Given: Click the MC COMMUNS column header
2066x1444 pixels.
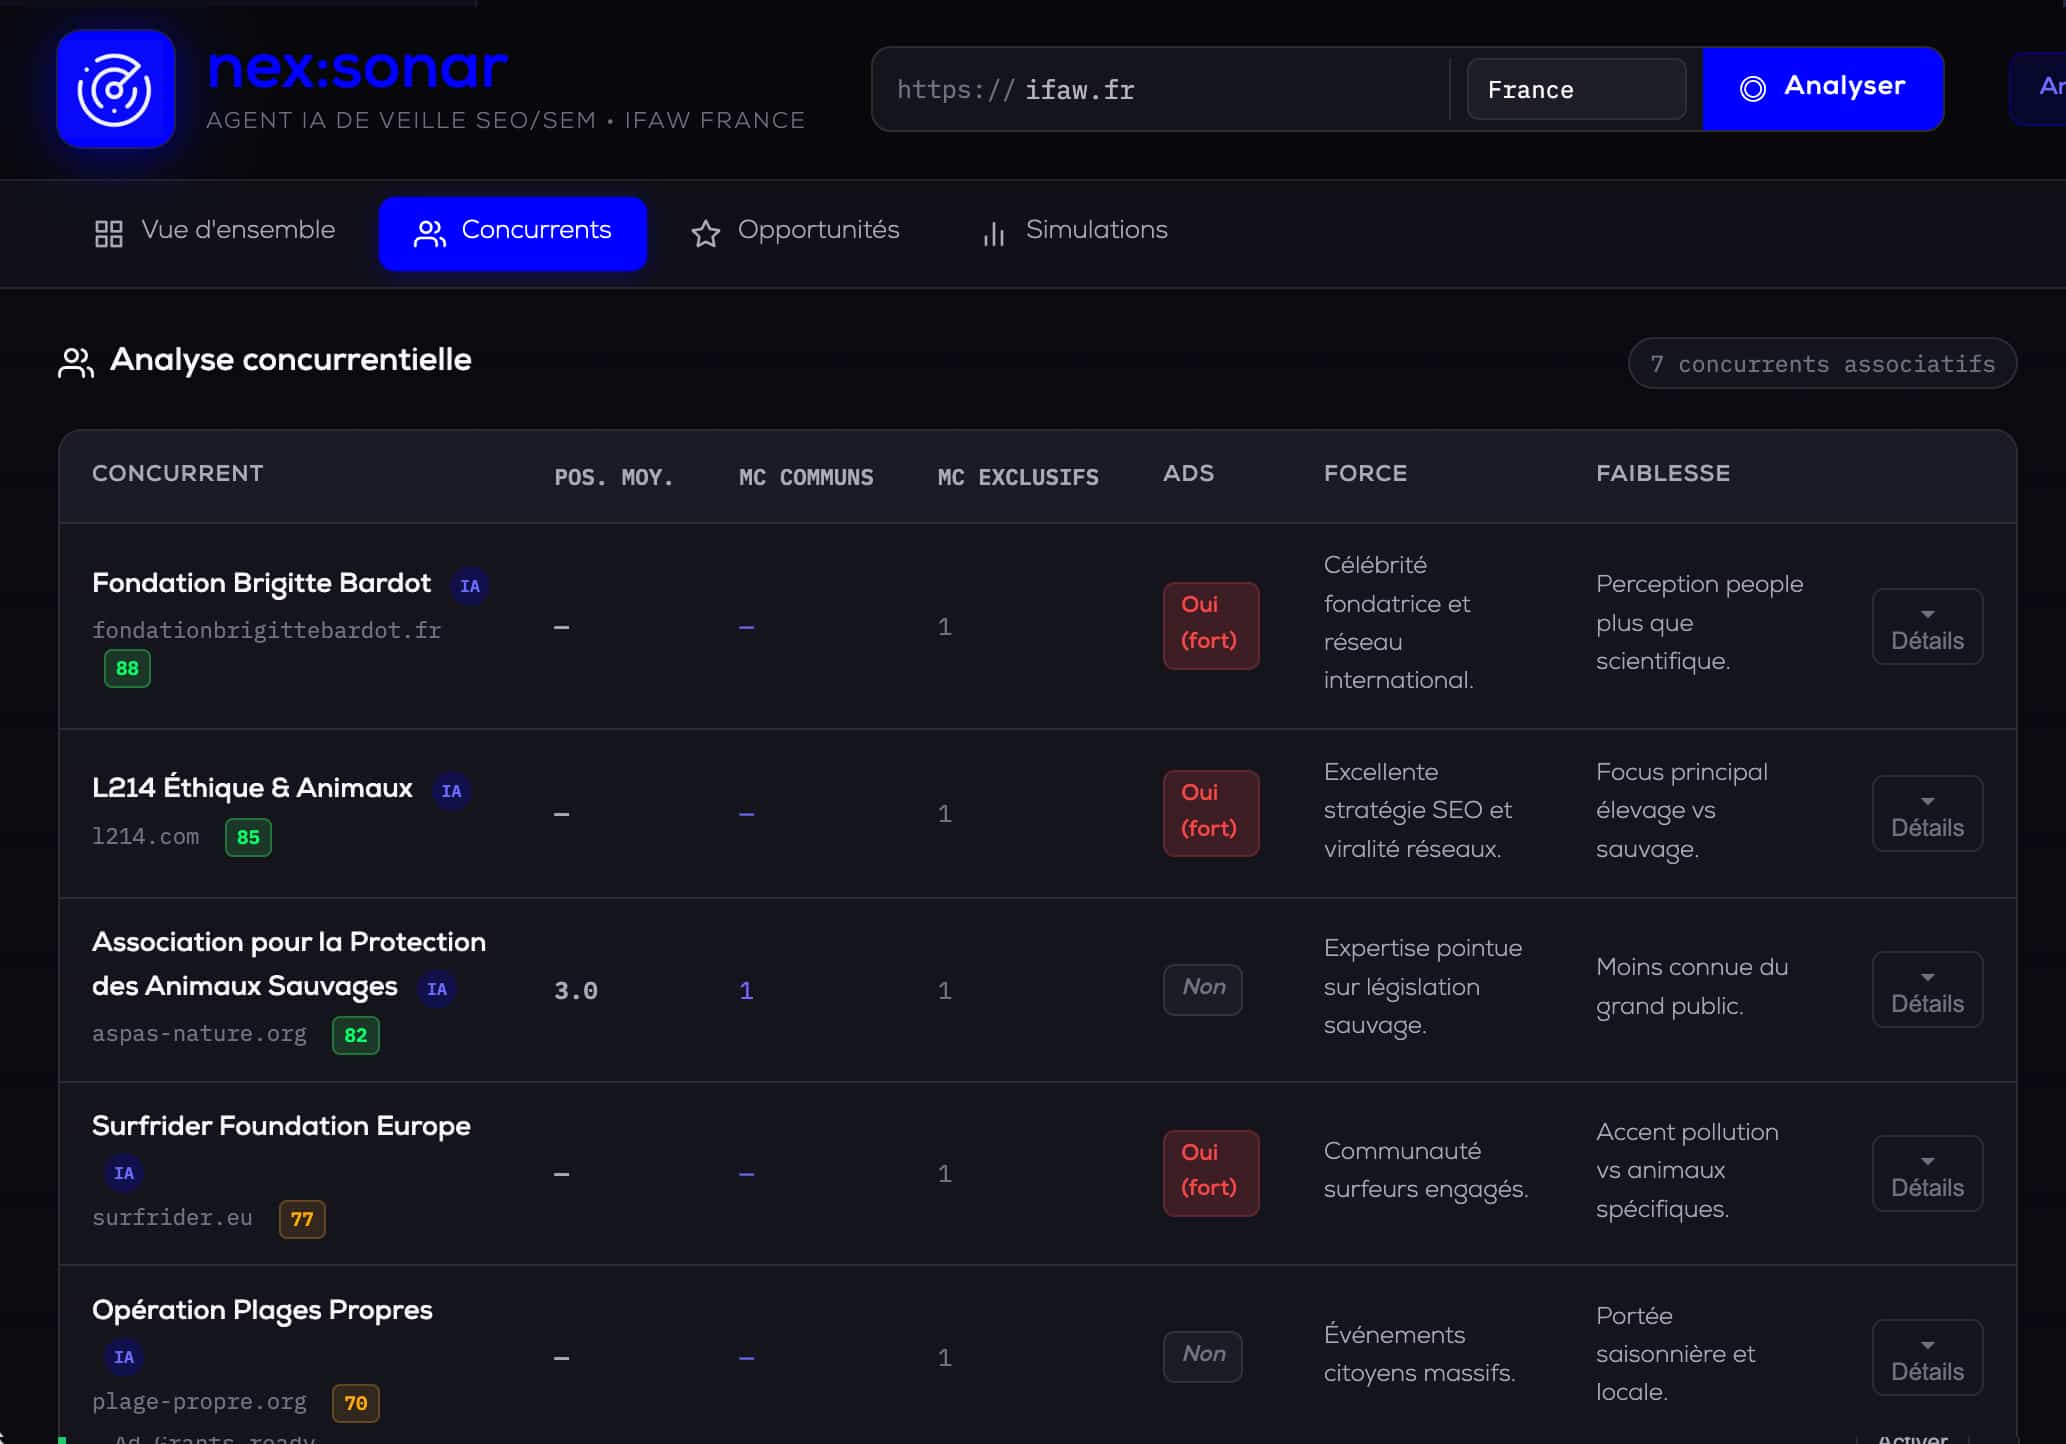Looking at the screenshot, I should tap(806, 478).
